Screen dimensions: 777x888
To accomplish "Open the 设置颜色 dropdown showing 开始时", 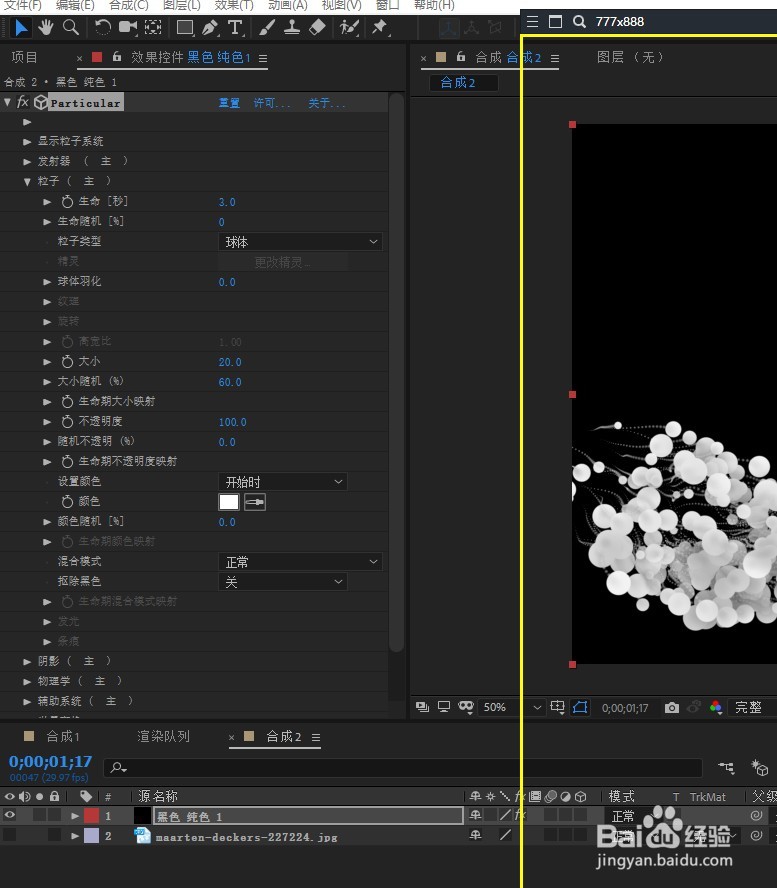I will pos(283,482).
